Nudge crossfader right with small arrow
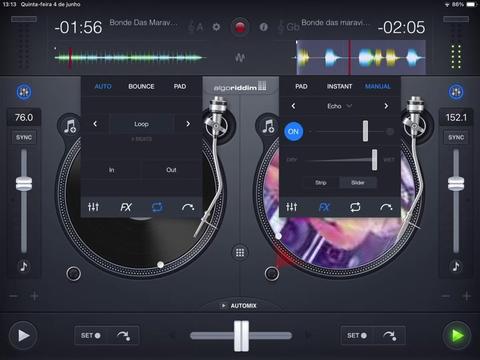 (308, 335)
